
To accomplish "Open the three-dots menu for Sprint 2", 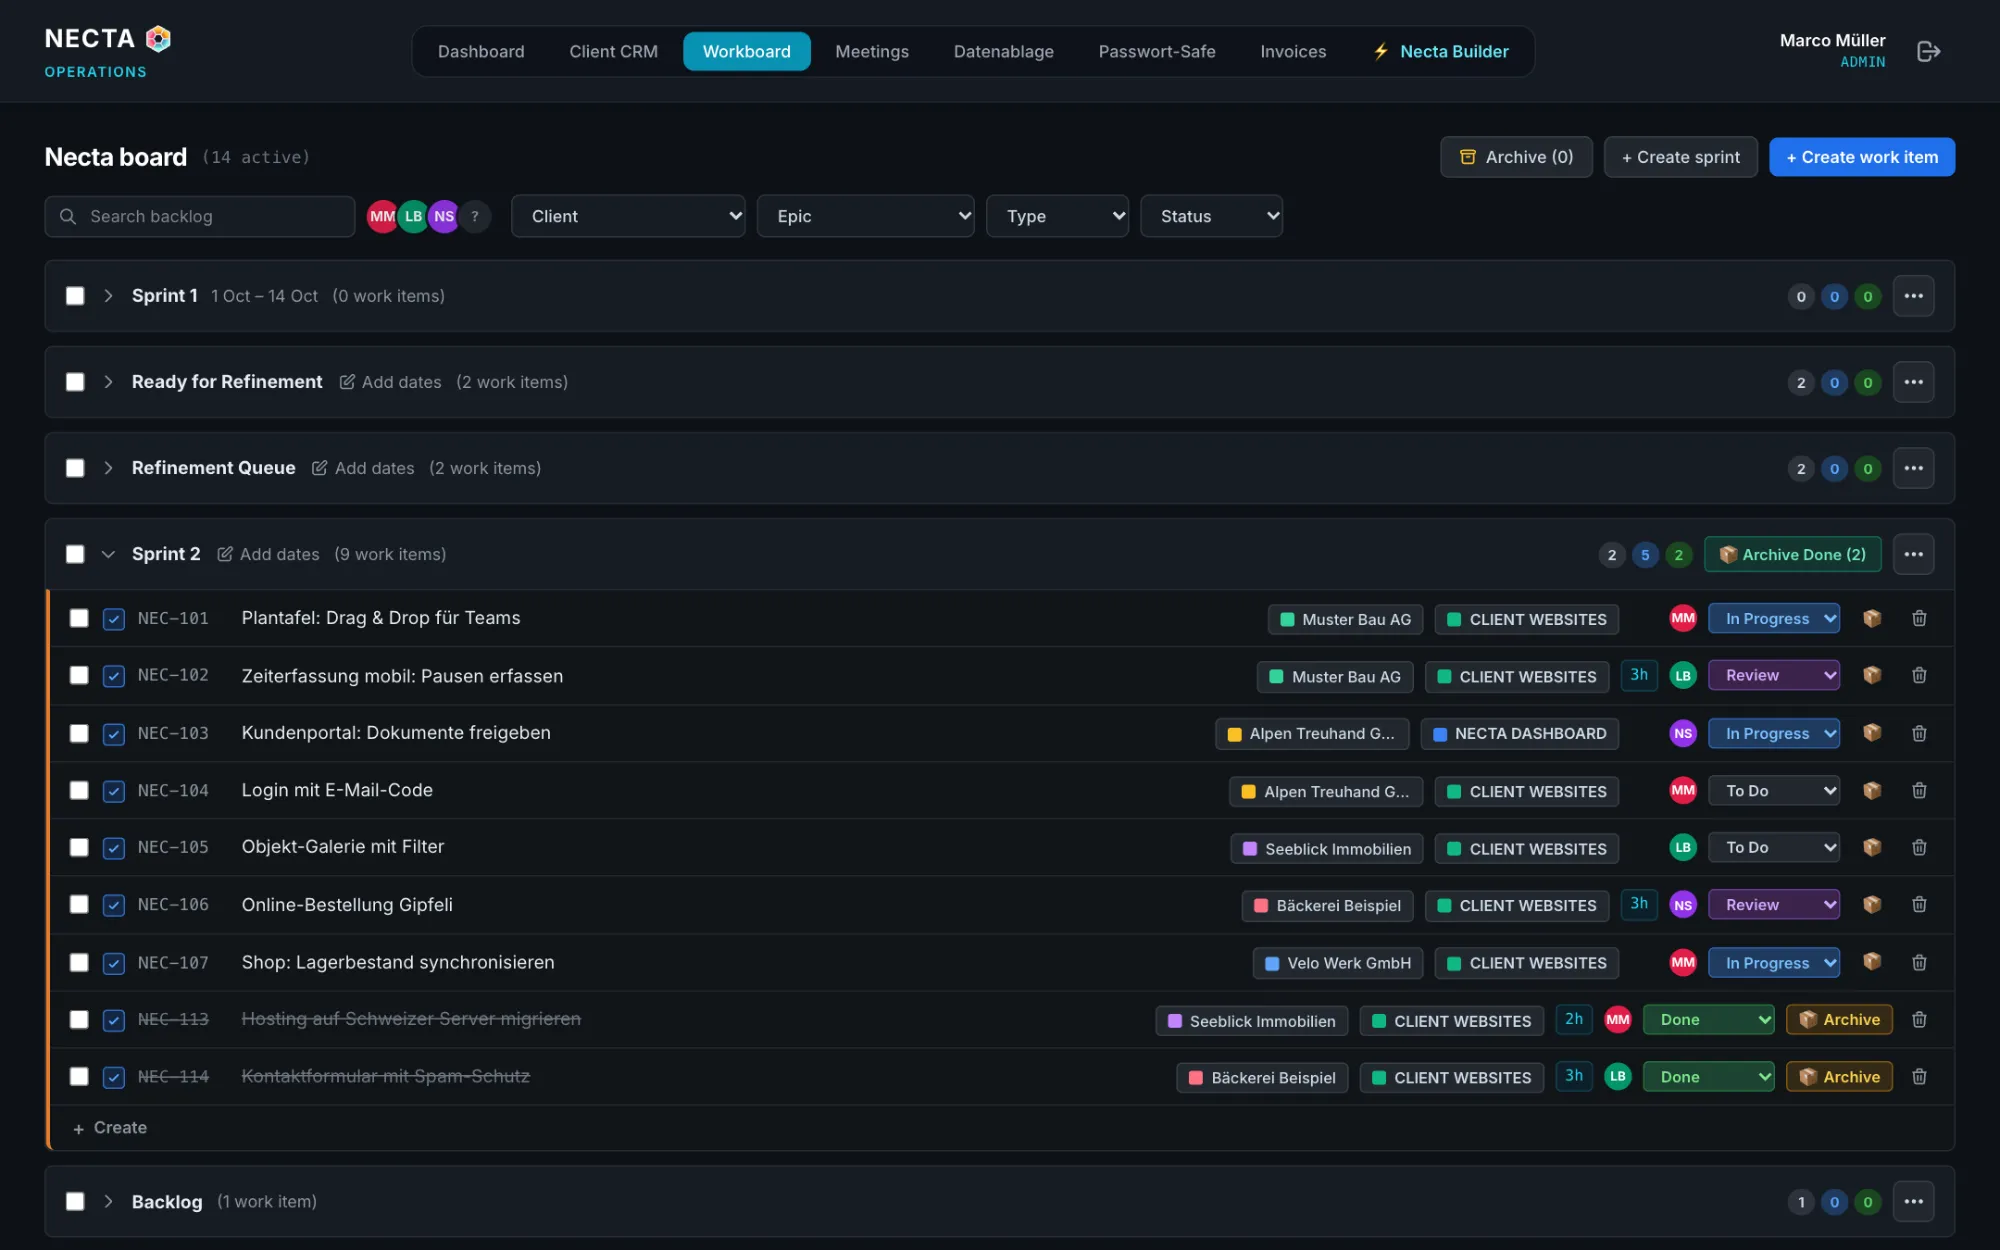I will point(1913,554).
